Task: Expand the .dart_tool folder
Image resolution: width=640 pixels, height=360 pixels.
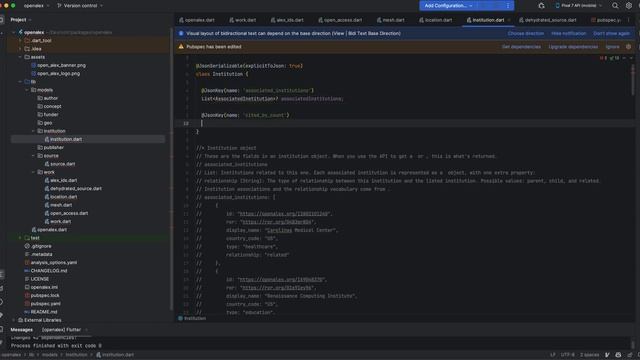Action: [20, 41]
